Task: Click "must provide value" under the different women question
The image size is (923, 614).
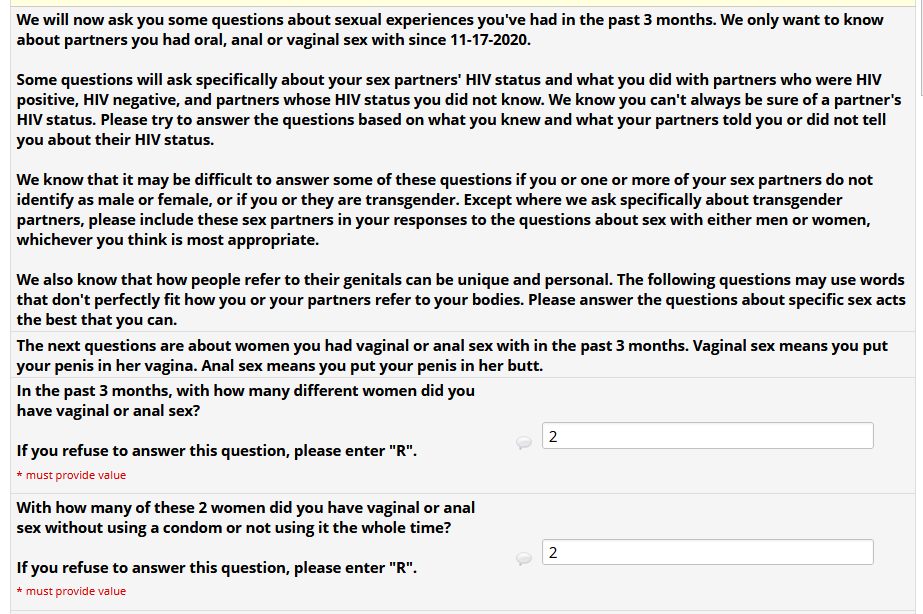Action: [71, 475]
